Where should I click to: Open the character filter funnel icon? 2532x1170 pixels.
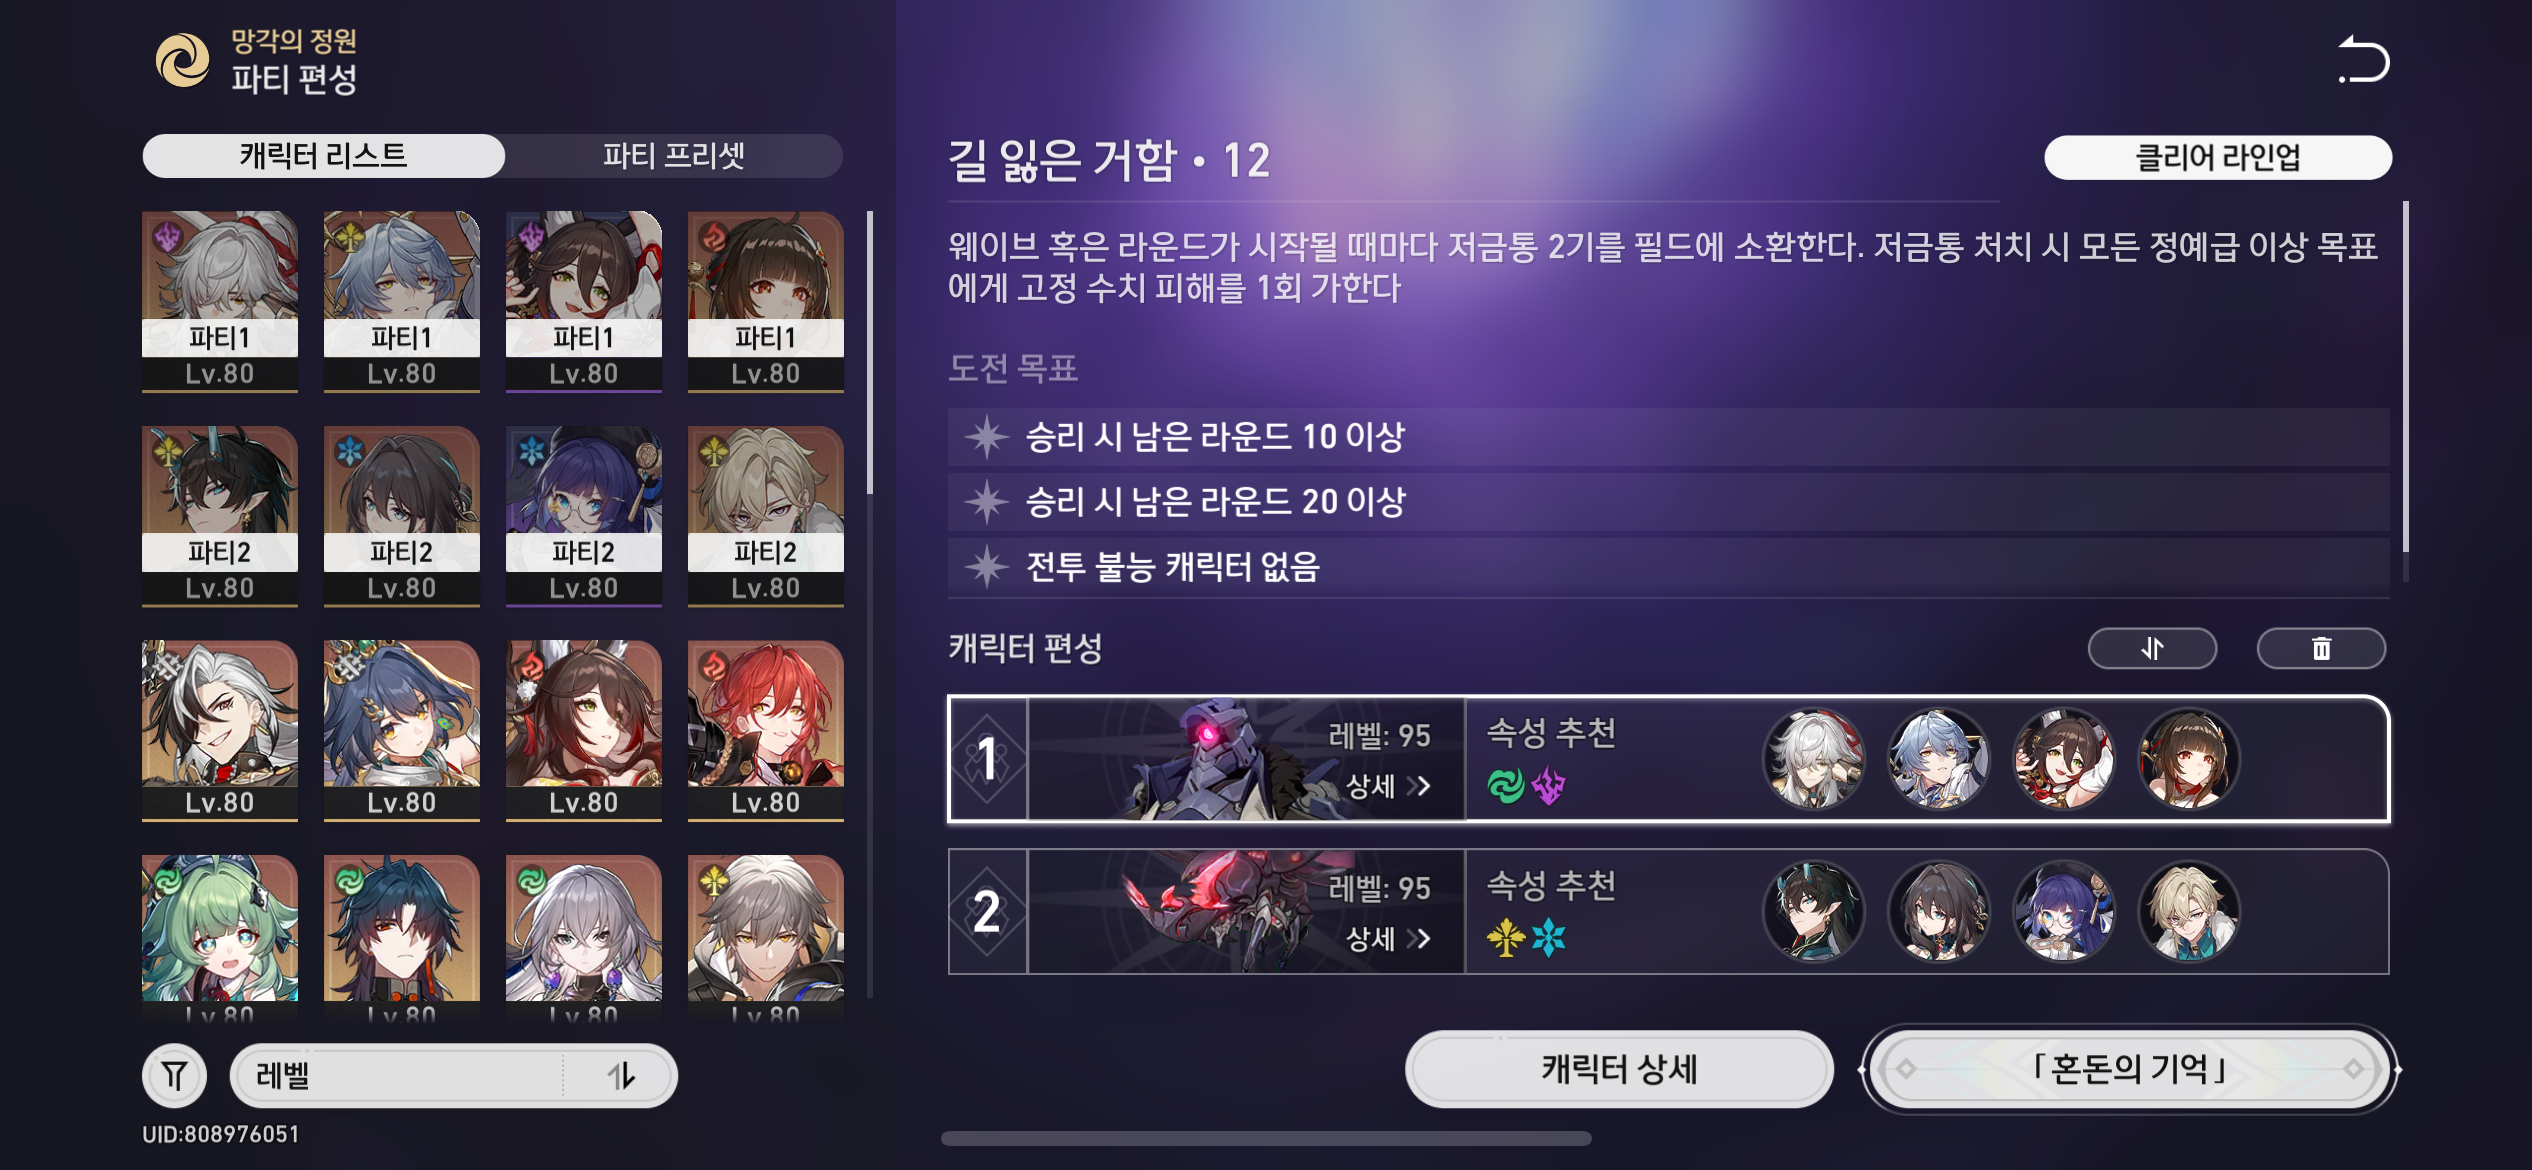coord(175,1076)
